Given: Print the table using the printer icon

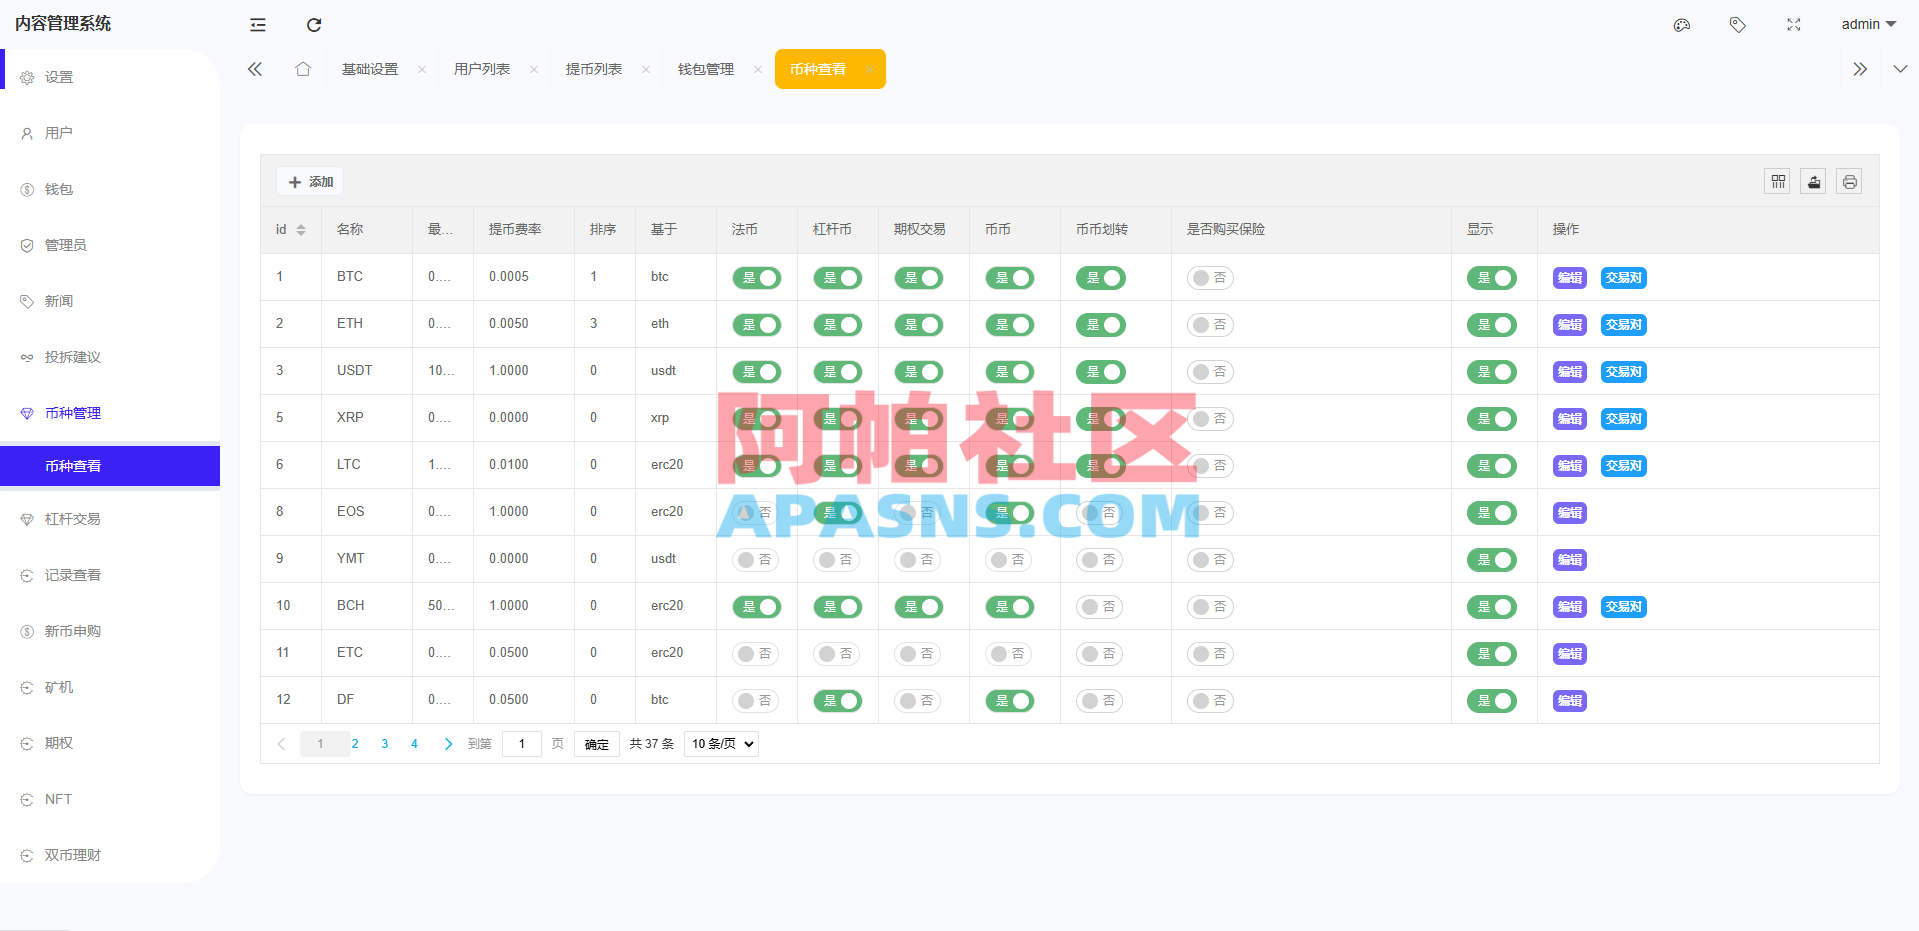Looking at the screenshot, I should [x=1849, y=181].
